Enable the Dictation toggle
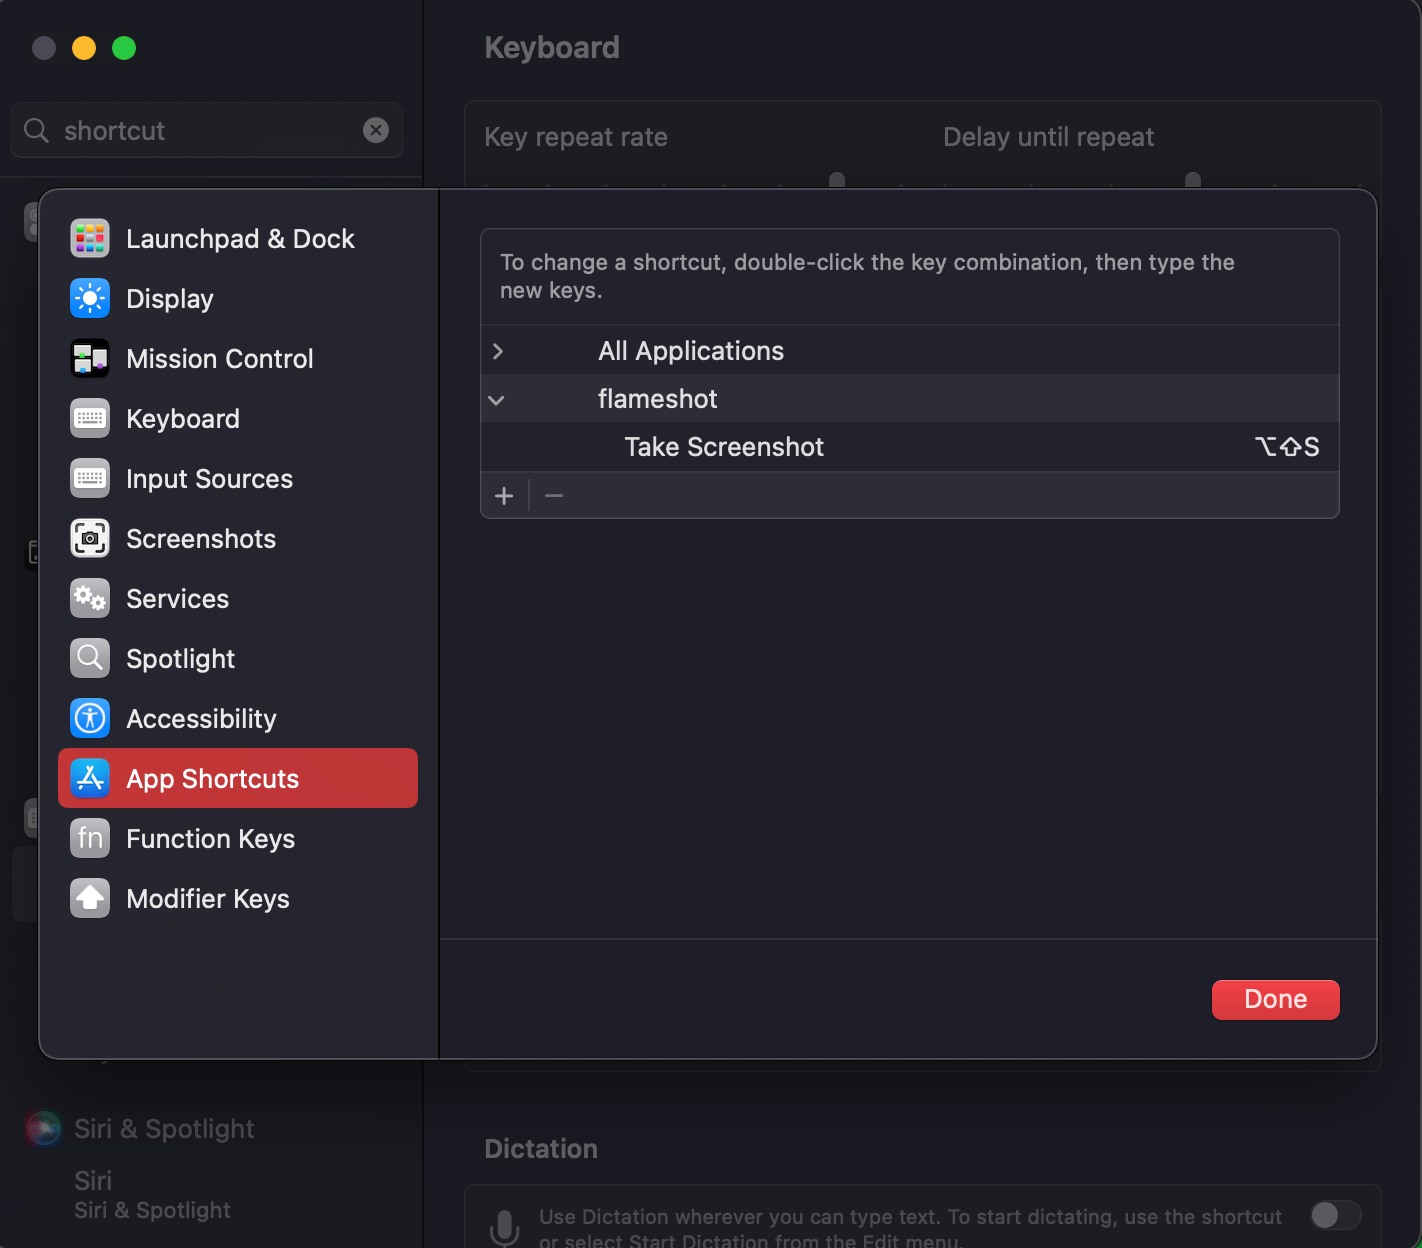The image size is (1422, 1248). pos(1334,1216)
